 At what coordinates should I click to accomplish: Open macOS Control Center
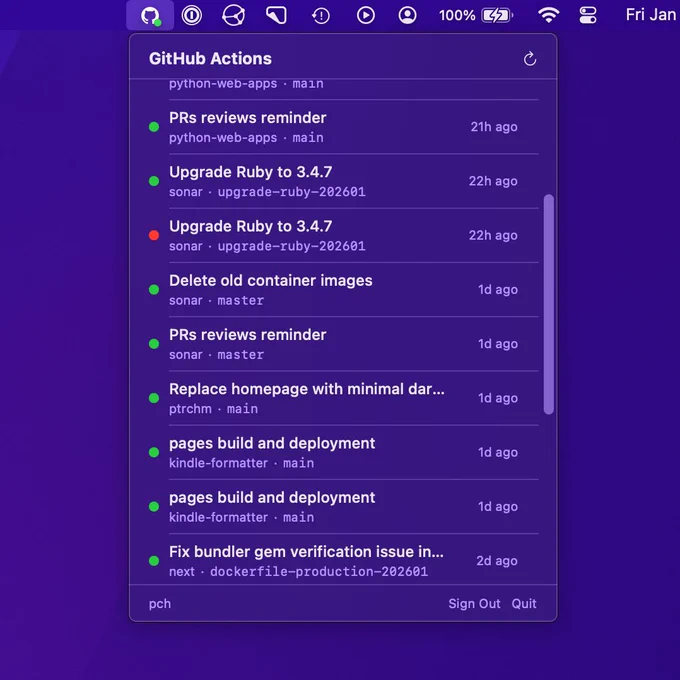click(x=588, y=16)
